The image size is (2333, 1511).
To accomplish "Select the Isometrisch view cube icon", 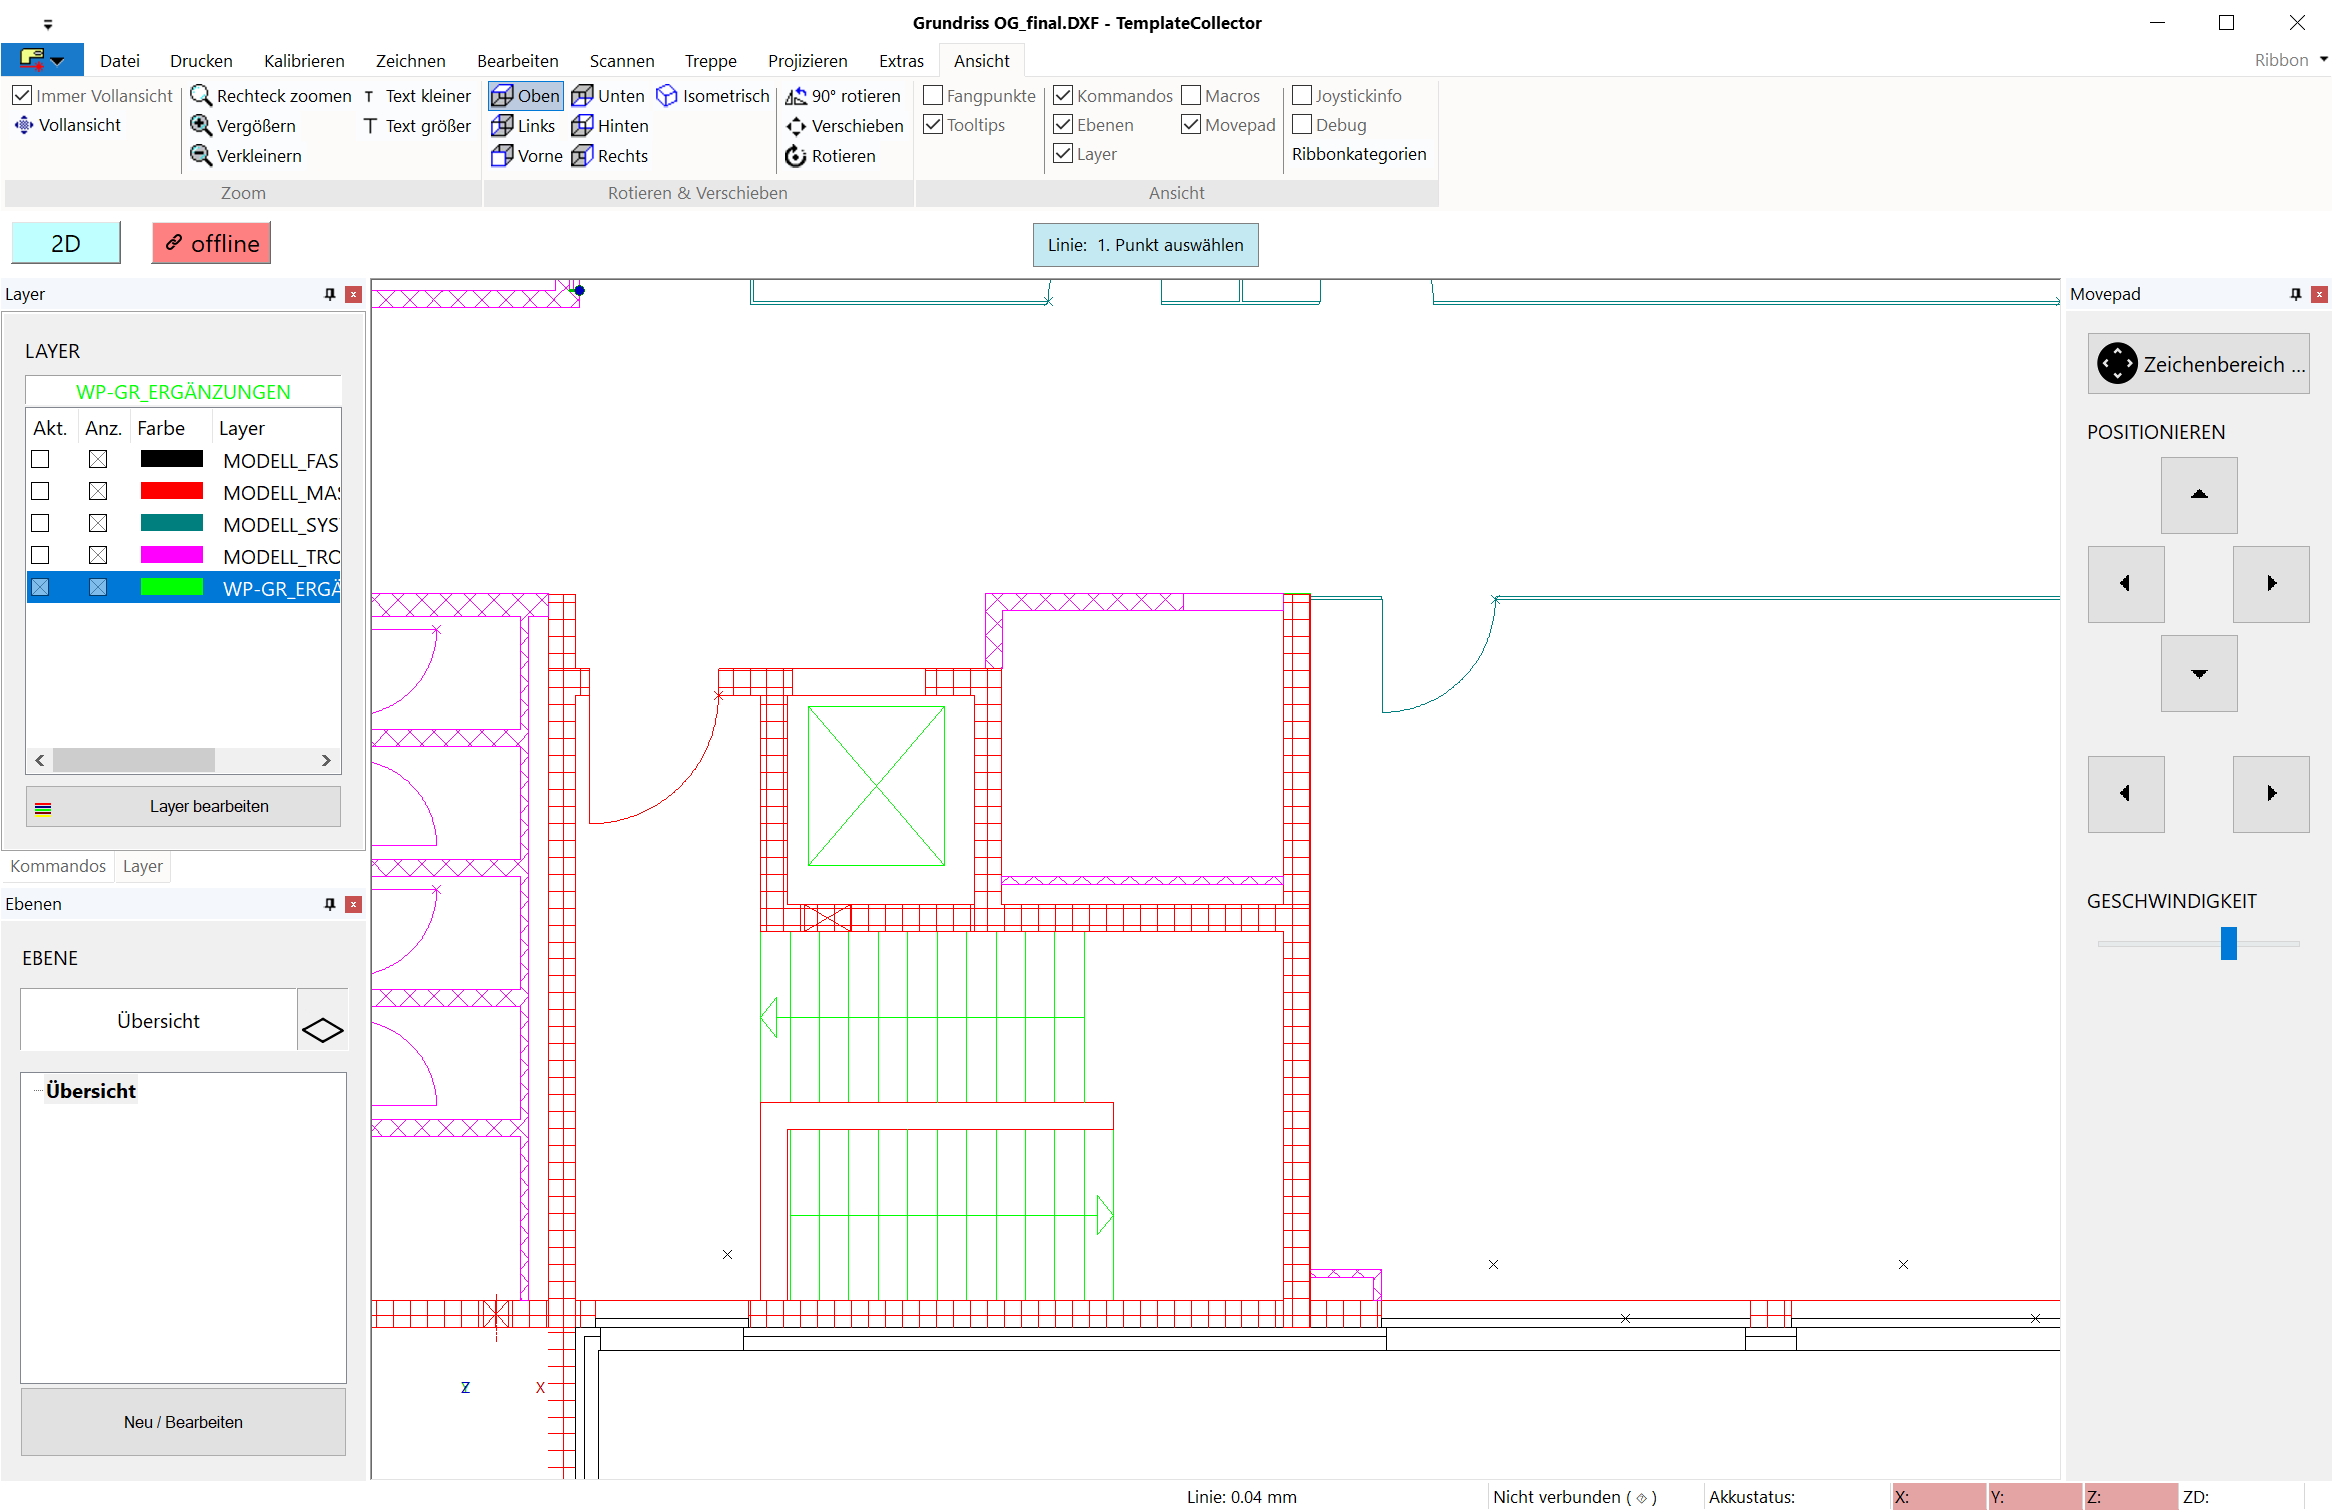I will coord(667,96).
